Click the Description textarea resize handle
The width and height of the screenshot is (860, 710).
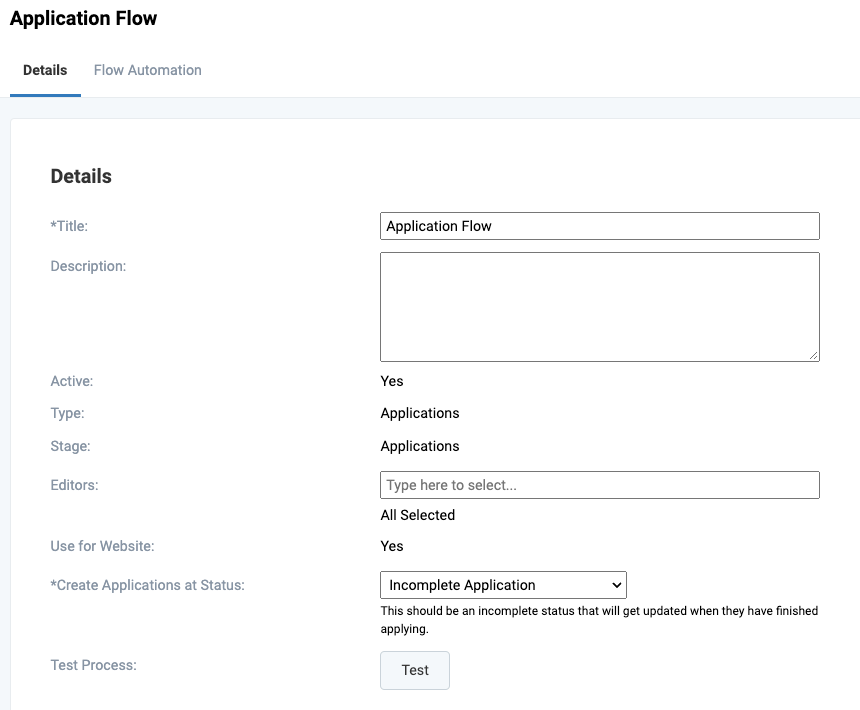tap(815, 356)
